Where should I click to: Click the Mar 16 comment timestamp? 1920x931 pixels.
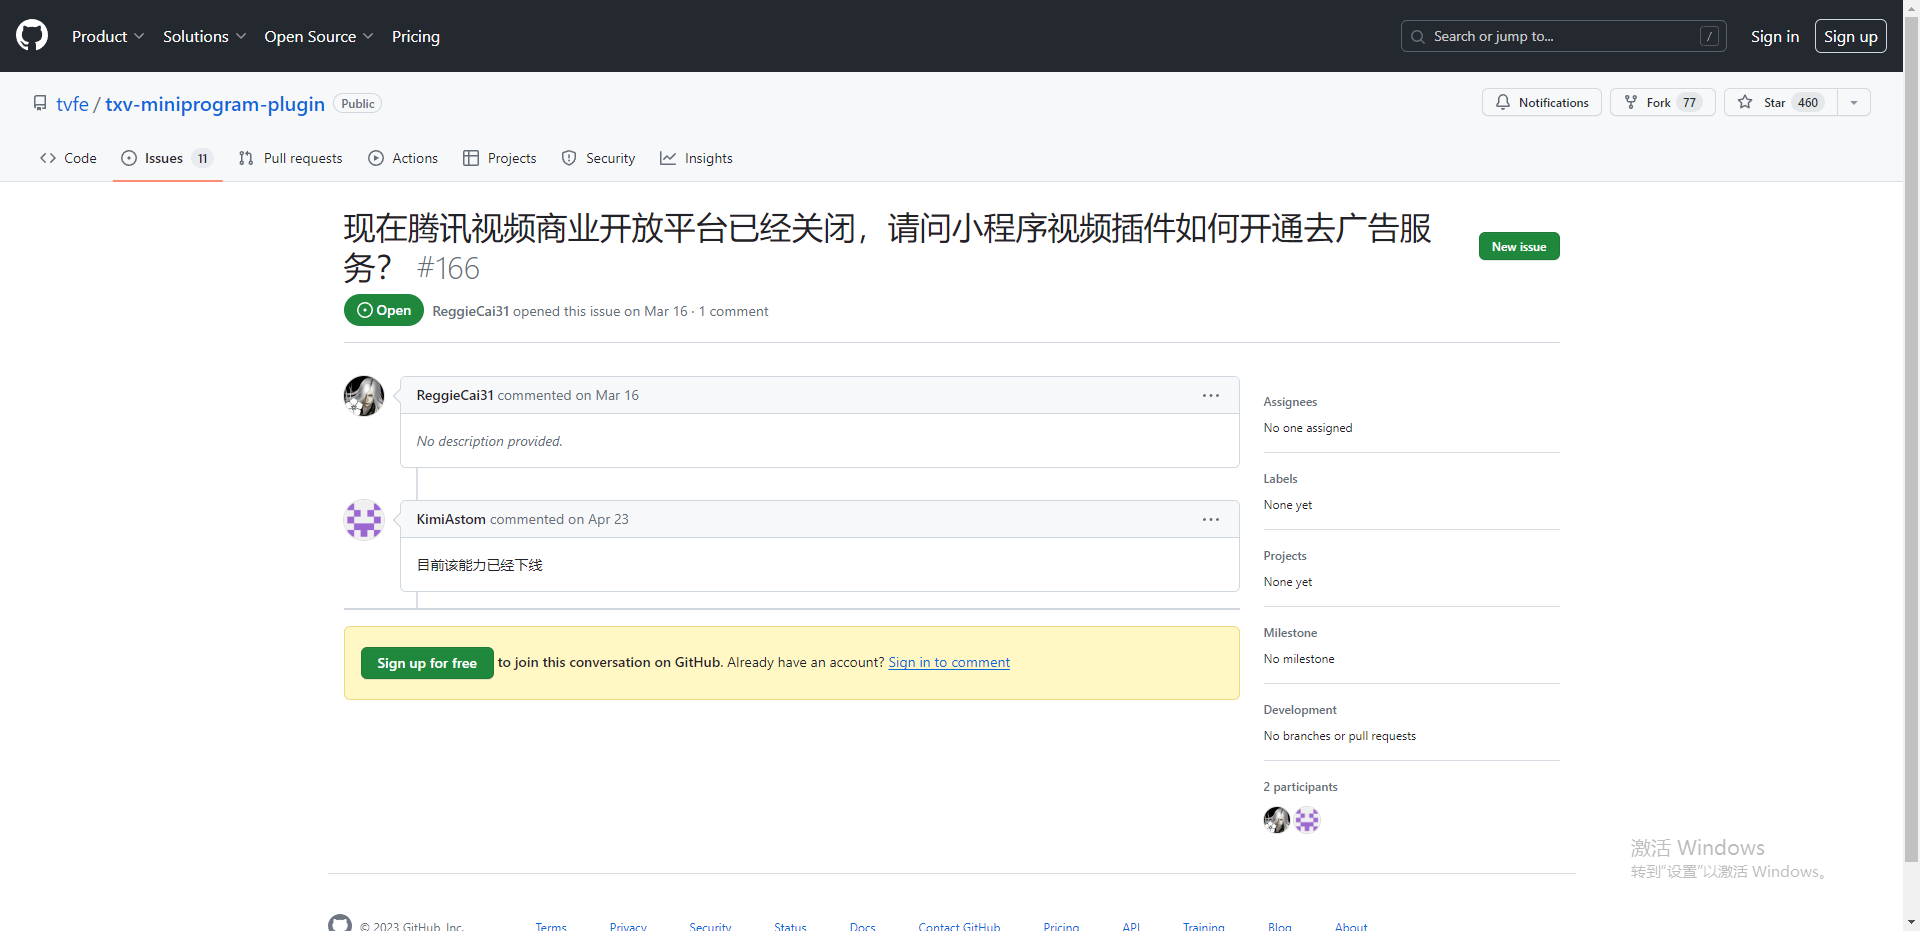617,395
